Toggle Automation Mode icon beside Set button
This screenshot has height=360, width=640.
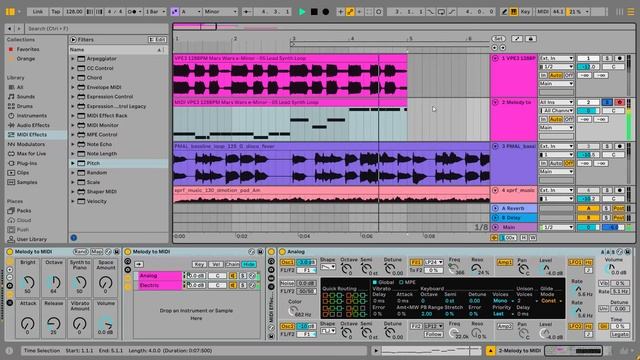(517, 39)
